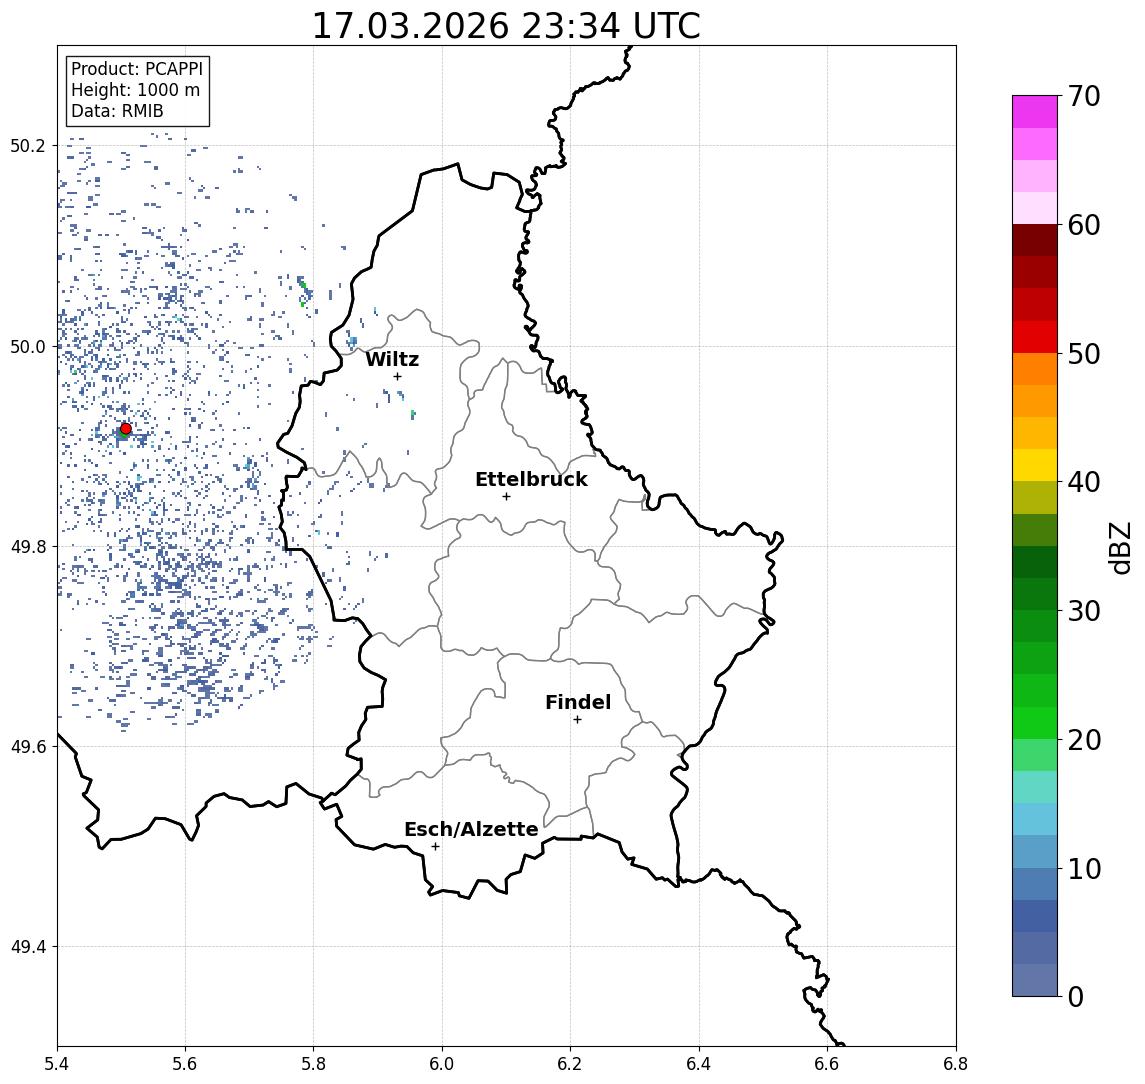The height and width of the screenshot is (1084, 1145).
Task: Click the latitude axis label 49.6
Action: tap(27, 747)
